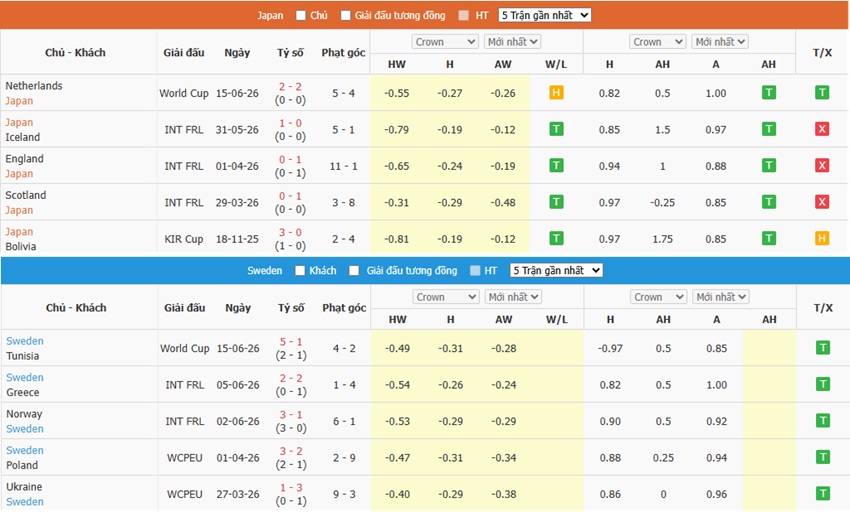This screenshot has height=512, width=850.
Task: Click green T T/X badge in Norway-Sweden row
Action: pyautogui.click(x=823, y=420)
